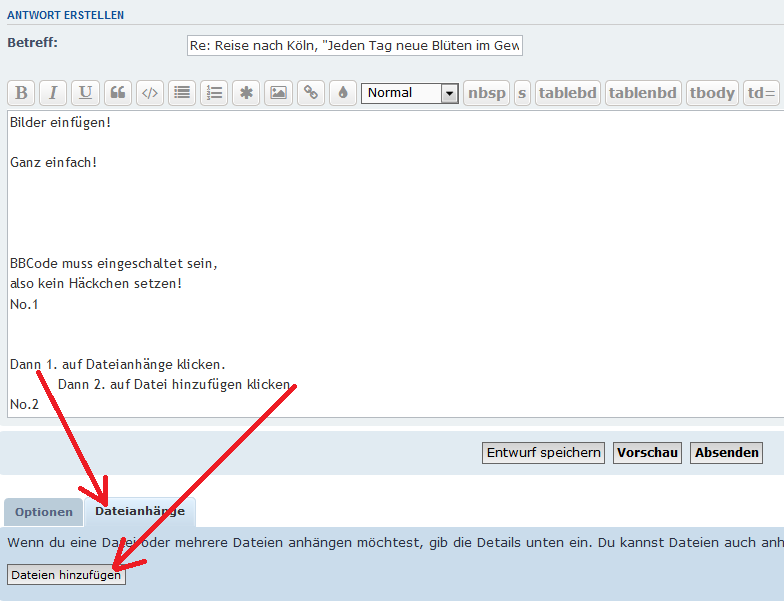Click the tablebd BBCode button
The width and height of the screenshot is (784, 604).
(567, 93)
